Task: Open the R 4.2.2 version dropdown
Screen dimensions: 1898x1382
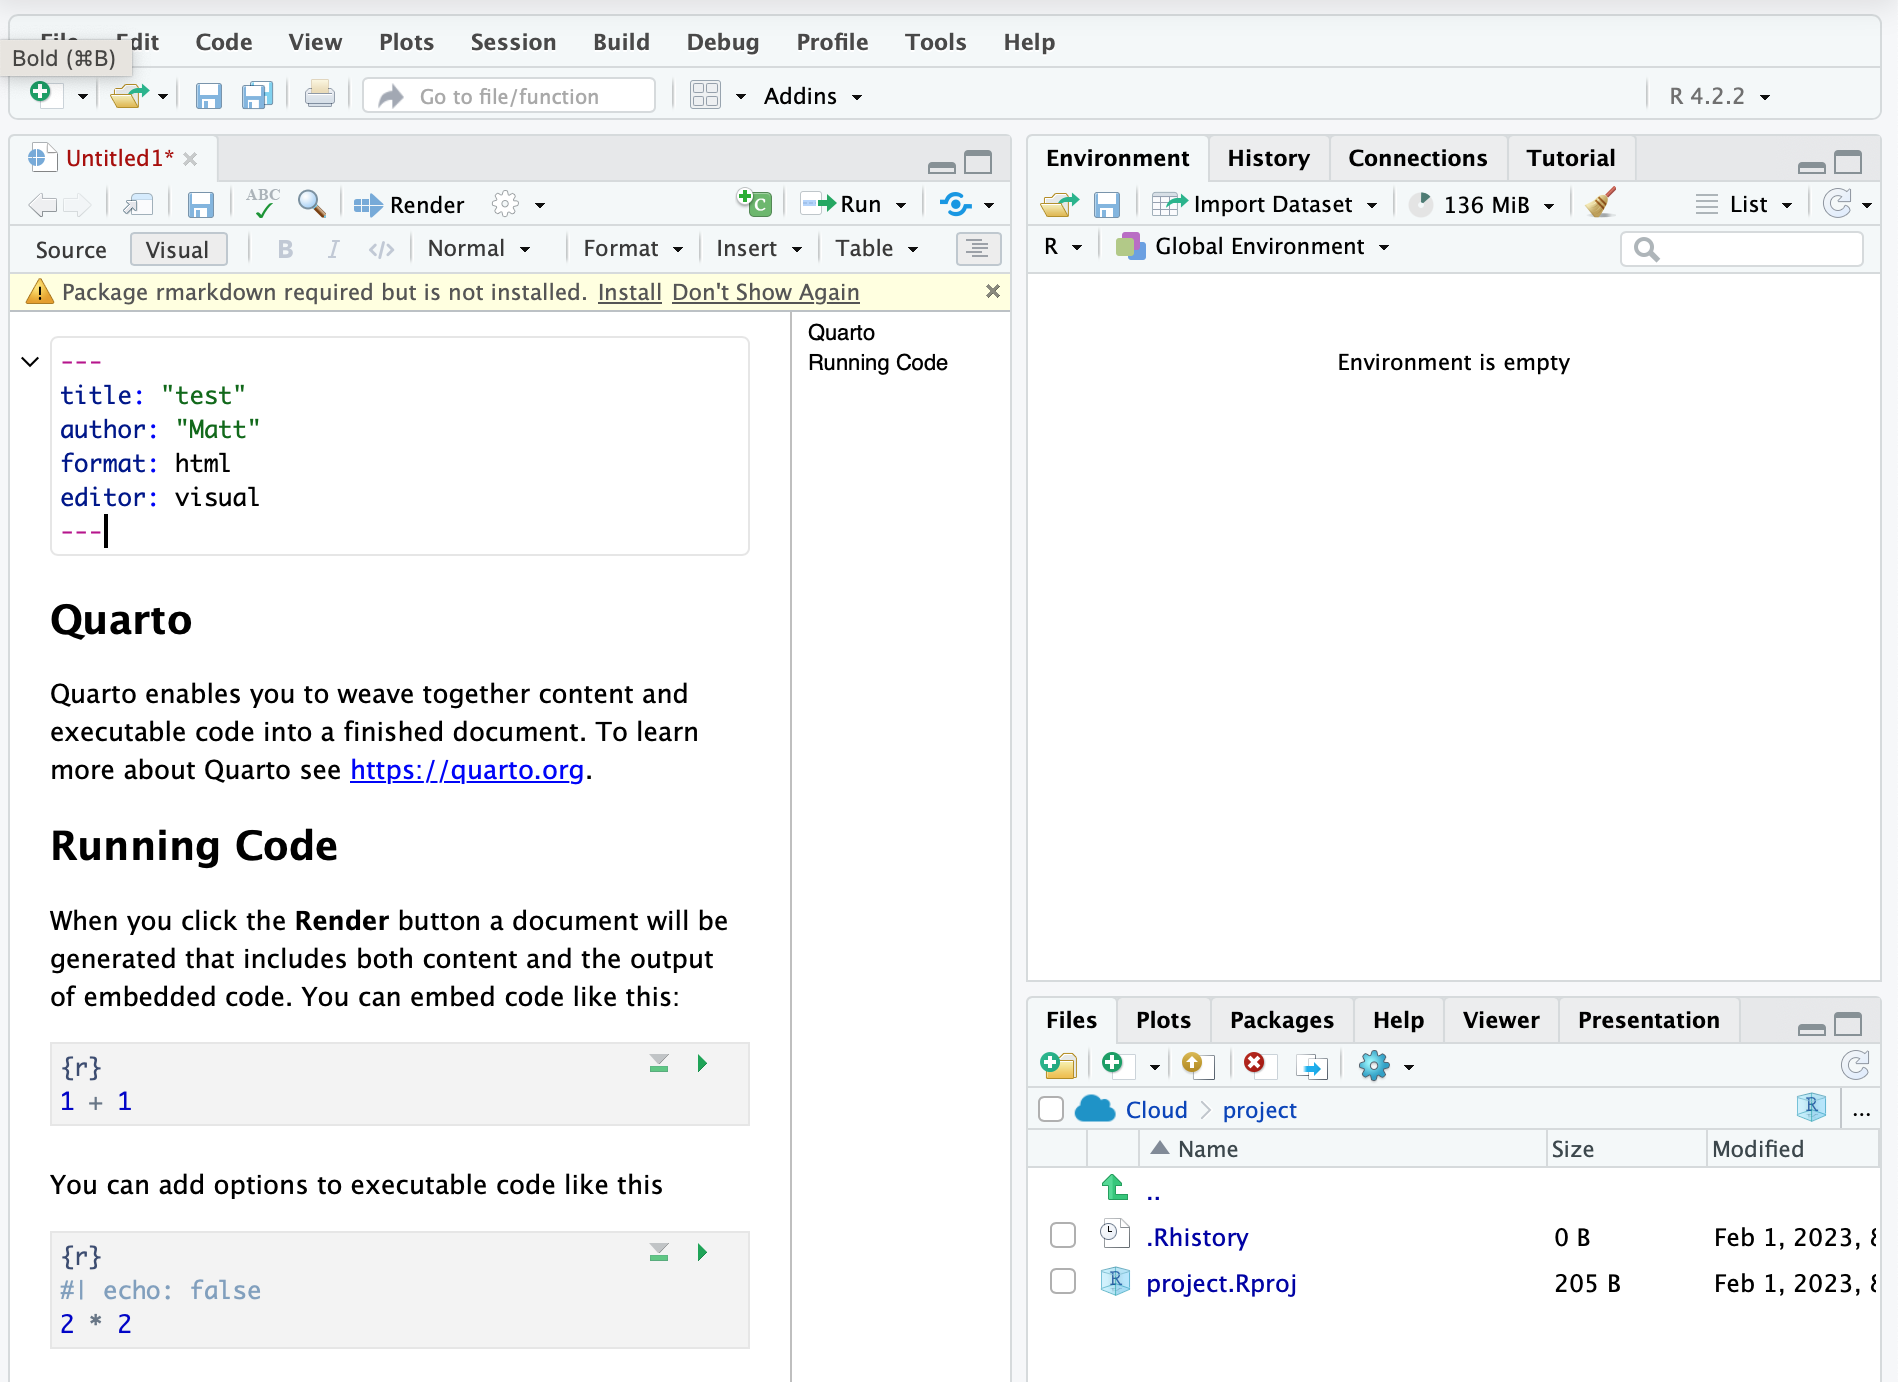Action: tap(1720, 96)
